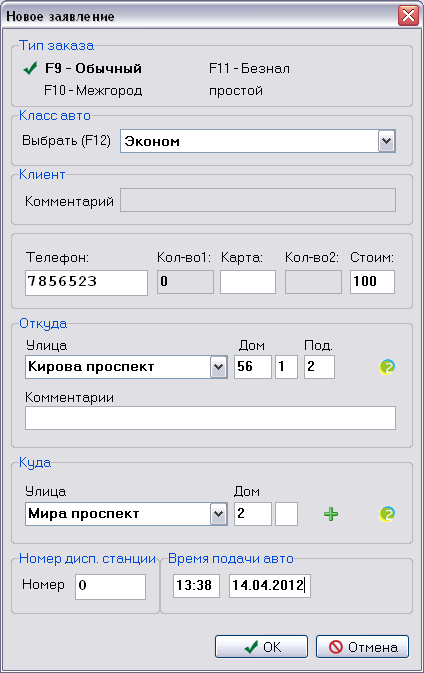The height and width of the screenshot is (673, 424).
Task: Click the dispatcher station Номер field
Action: tap(110, 587)
